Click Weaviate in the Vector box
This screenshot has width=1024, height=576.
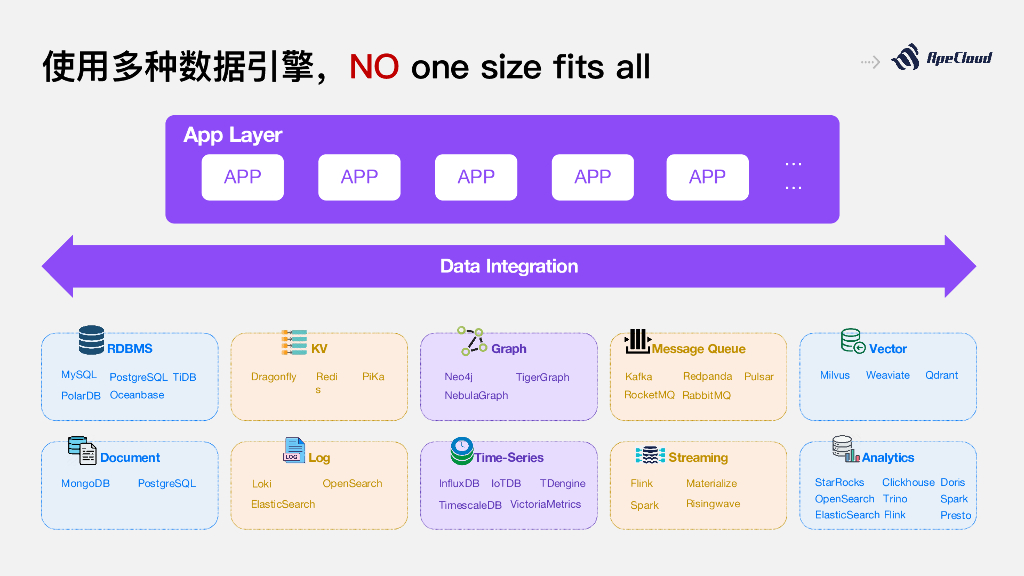[888, 376]
